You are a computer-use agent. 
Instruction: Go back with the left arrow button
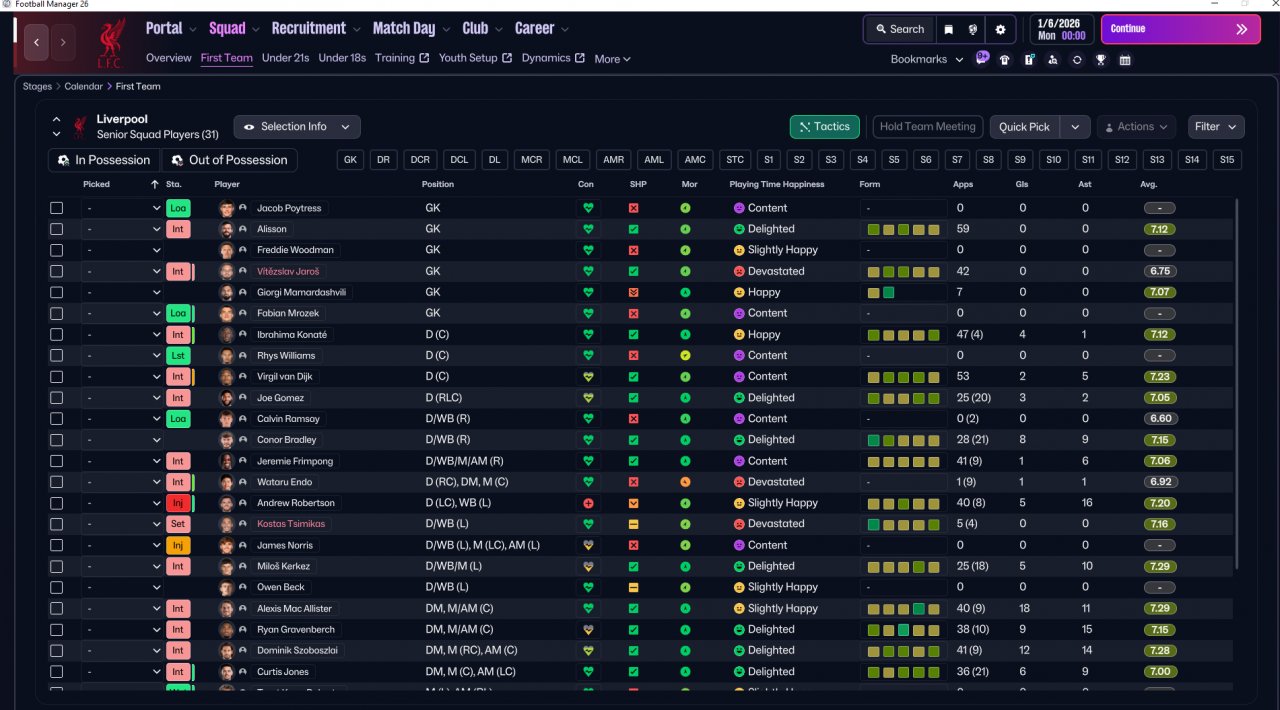(x=38, y=43)
